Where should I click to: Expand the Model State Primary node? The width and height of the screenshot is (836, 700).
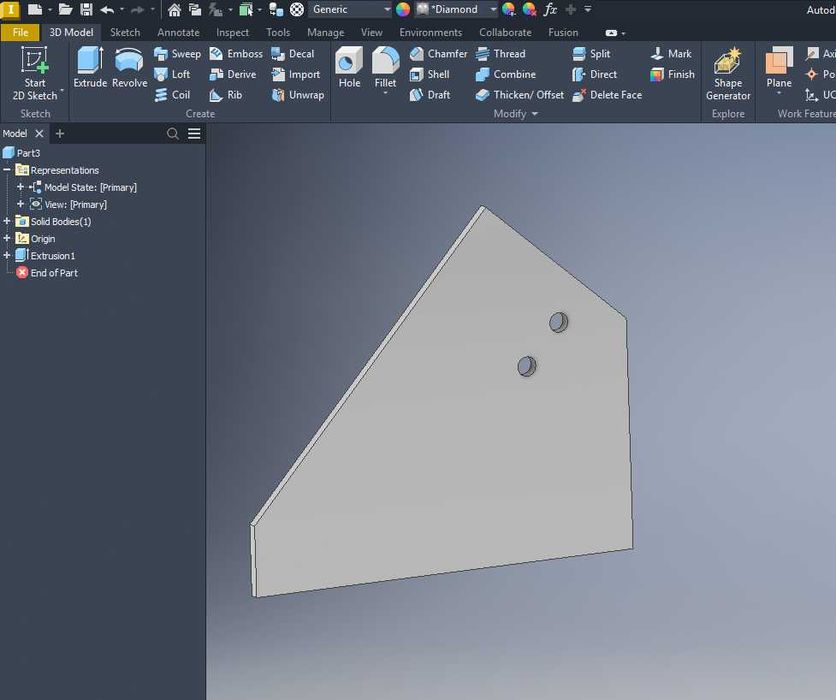[x=20, y=187]
